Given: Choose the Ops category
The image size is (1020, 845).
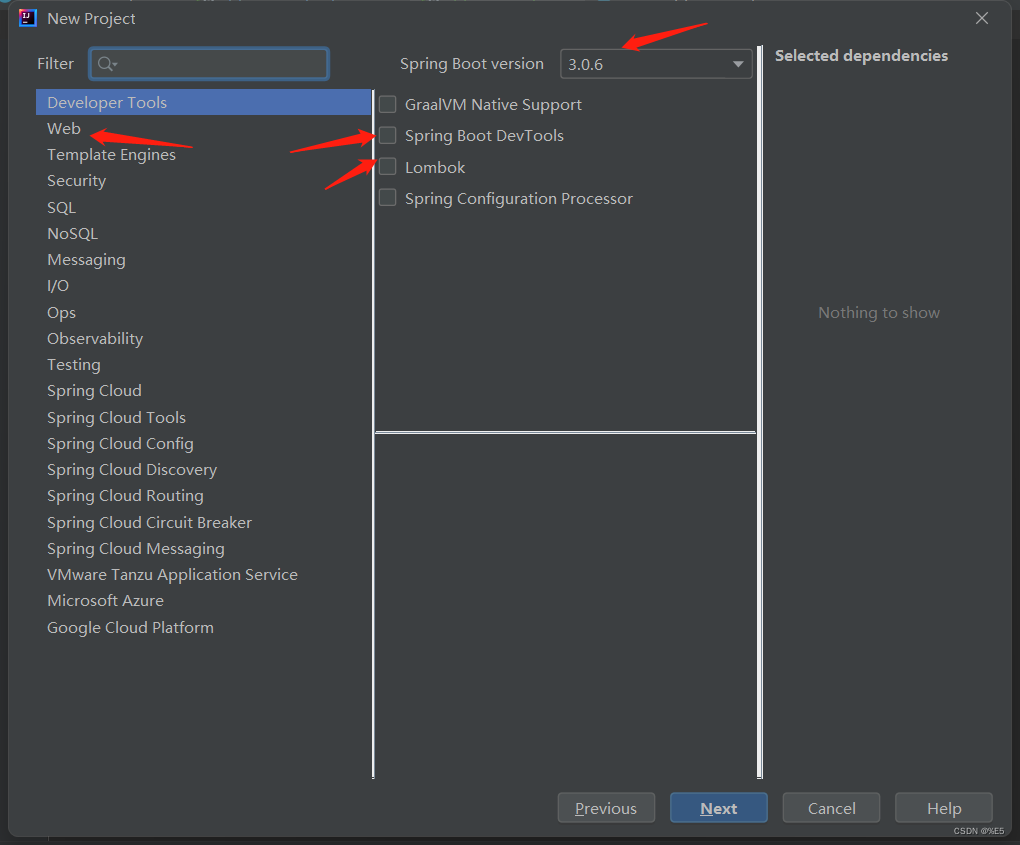Looking at the screenshot, I should (204, 312).
